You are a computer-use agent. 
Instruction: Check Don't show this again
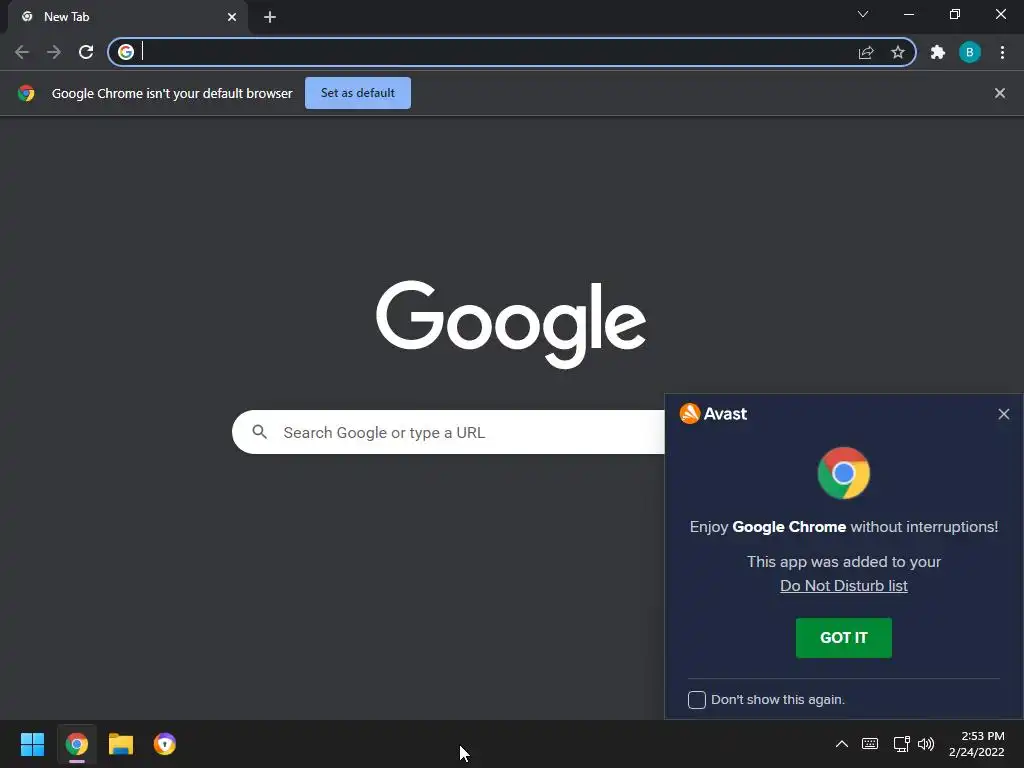pos(697,699)
